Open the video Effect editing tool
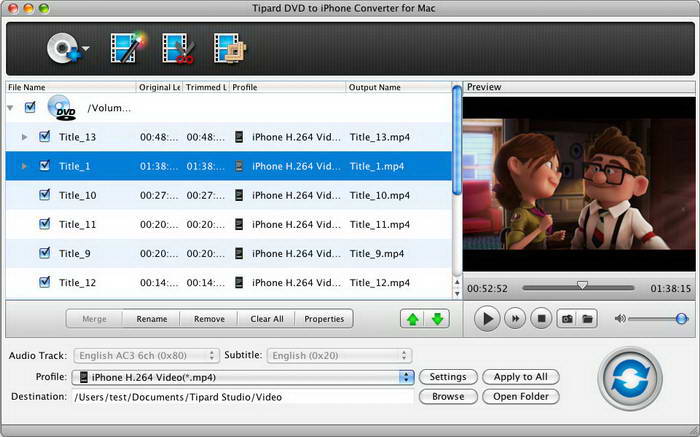 [125, 47]
